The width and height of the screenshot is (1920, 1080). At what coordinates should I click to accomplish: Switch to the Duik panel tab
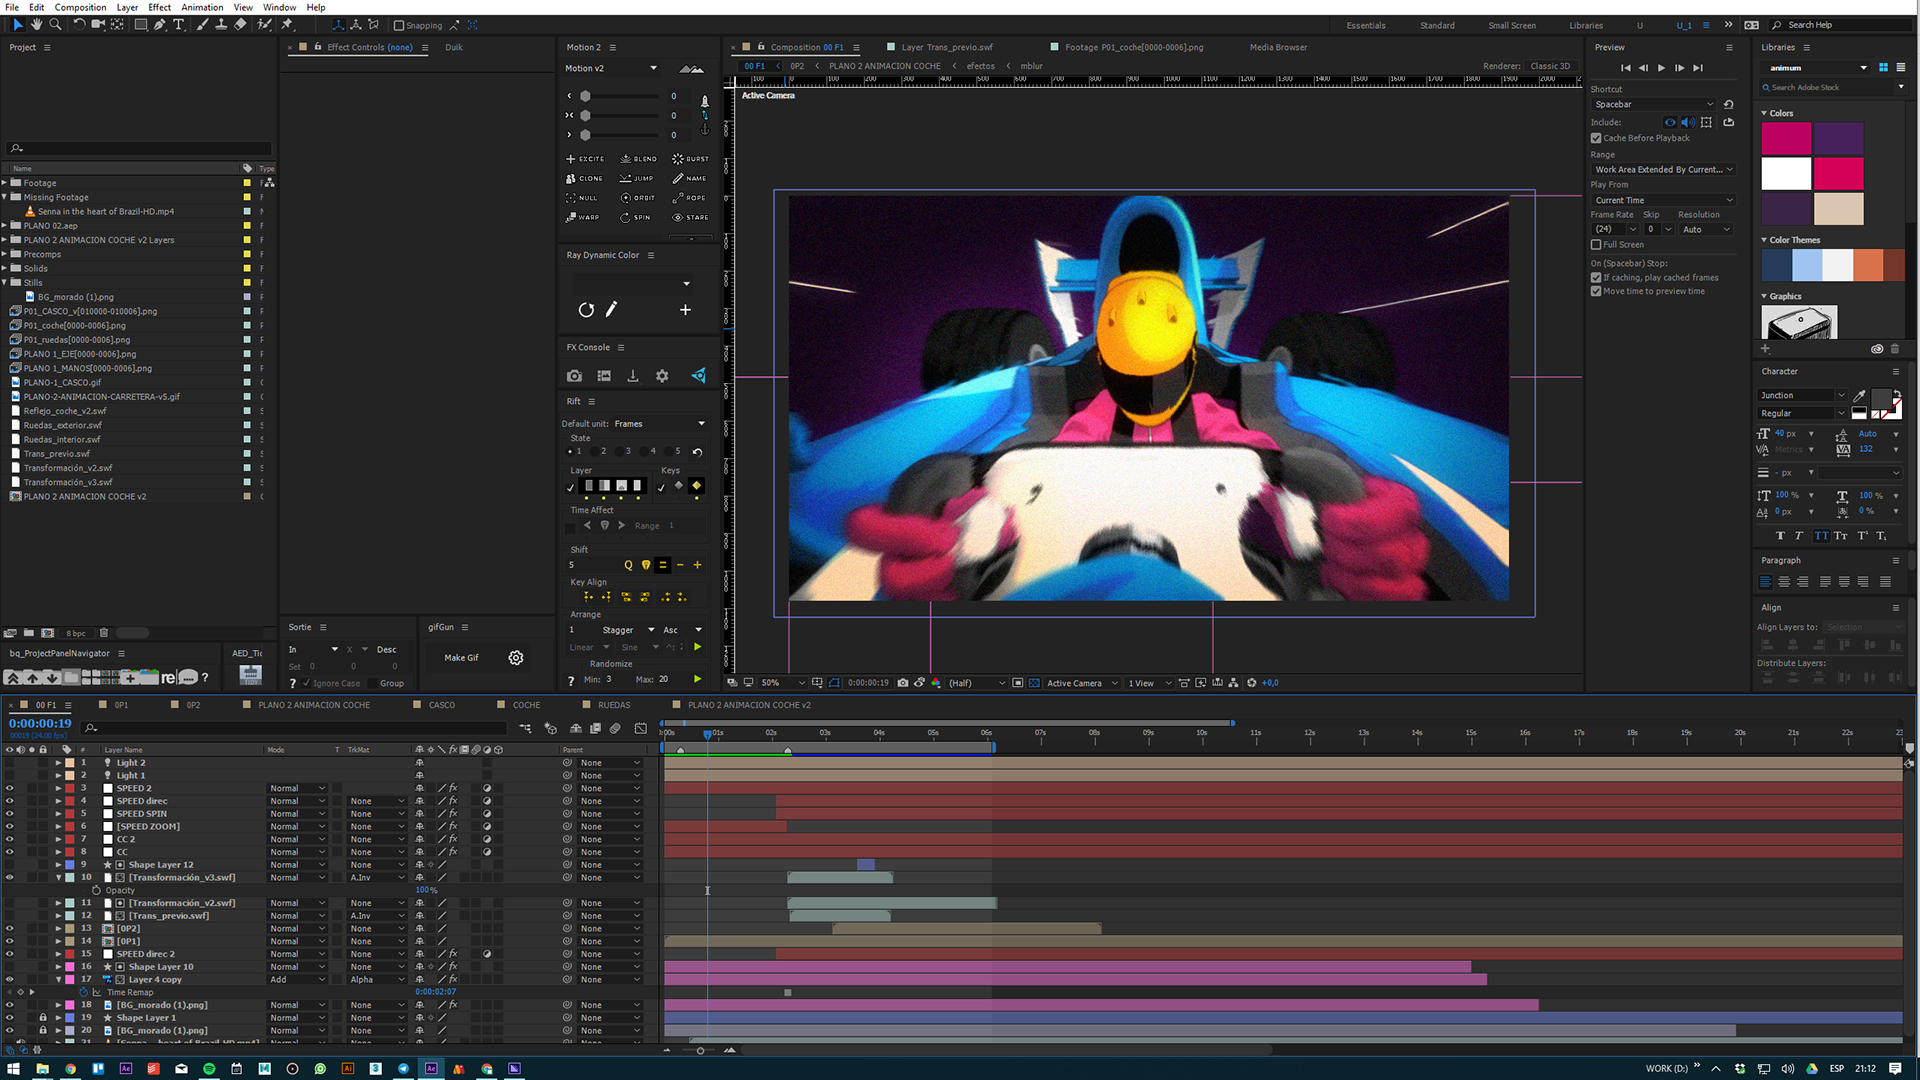pyautogui.click(x=454, y=47)
